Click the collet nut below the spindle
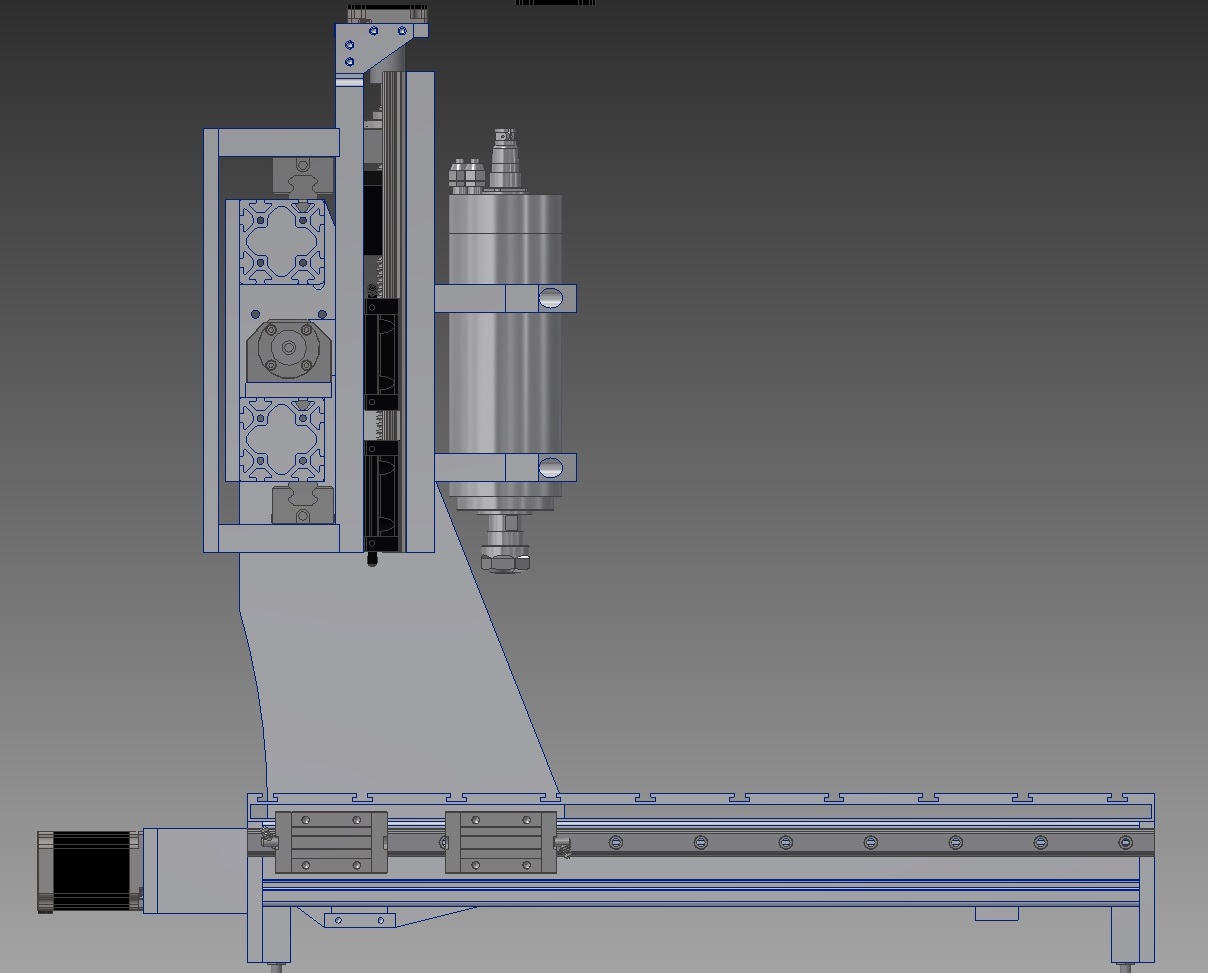The width and height of the screenshot is (1208, 973). point(506,561)
